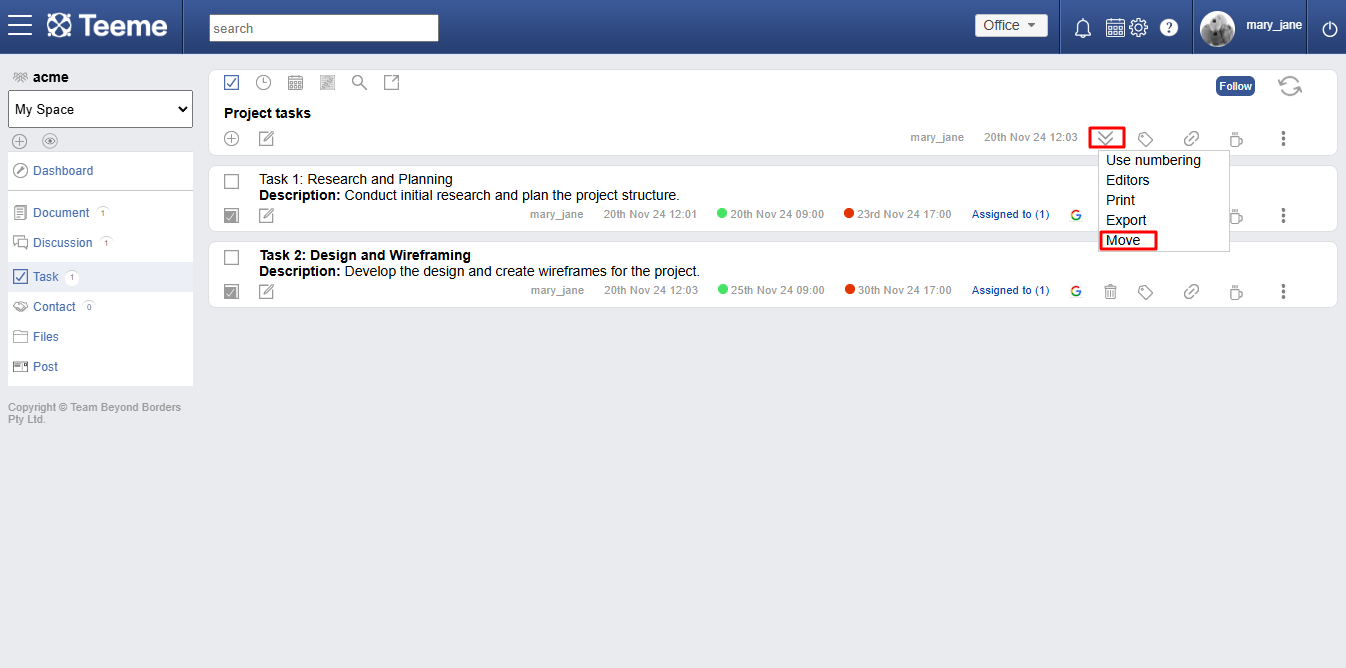Click the cup icon for Task 2
This screenshot has width=1346, height=668.
[1236, 292]
